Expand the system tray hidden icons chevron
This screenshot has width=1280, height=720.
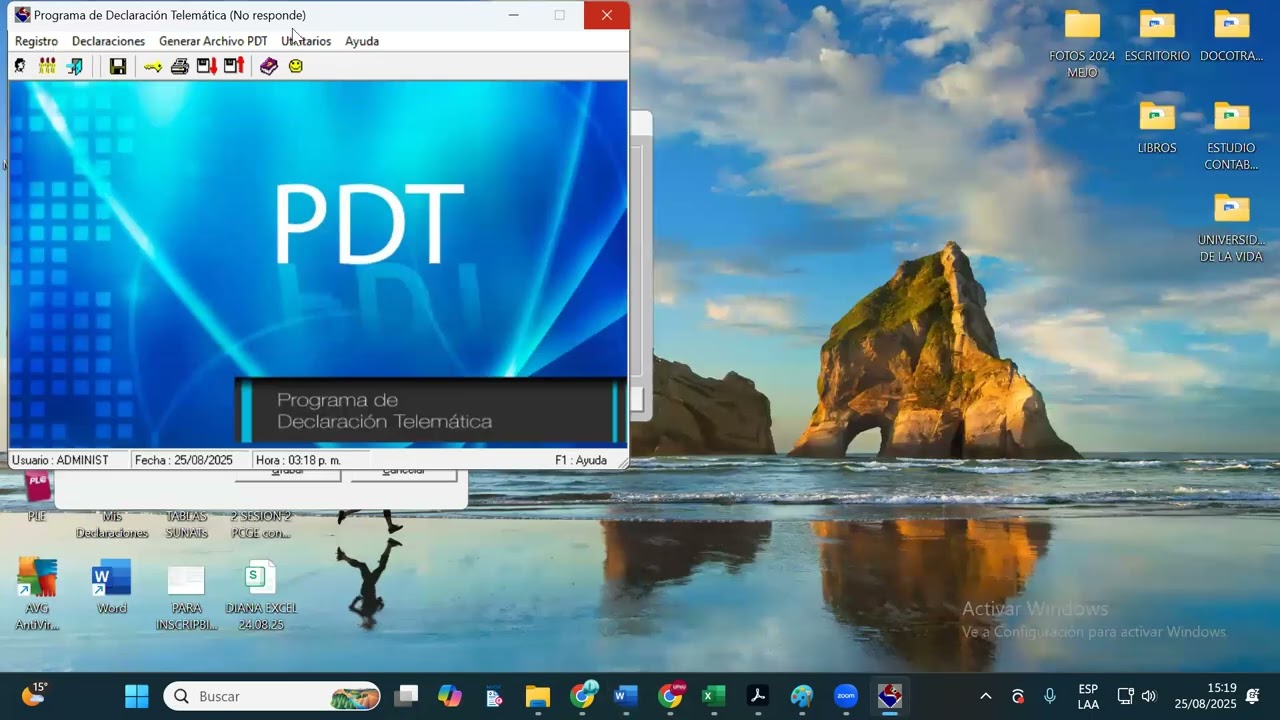[985, 696]
